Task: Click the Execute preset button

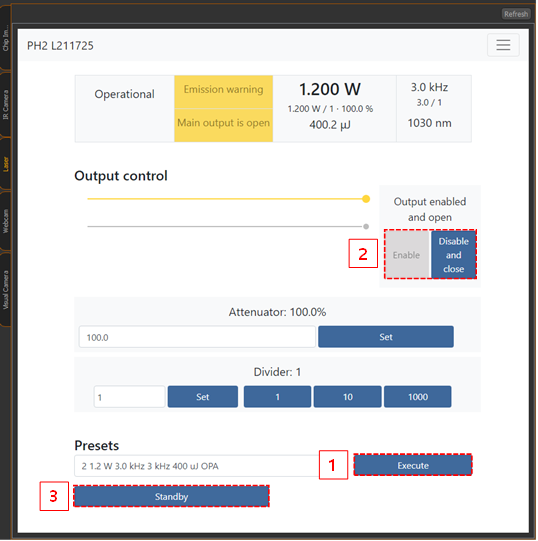Action: point(413,465)
